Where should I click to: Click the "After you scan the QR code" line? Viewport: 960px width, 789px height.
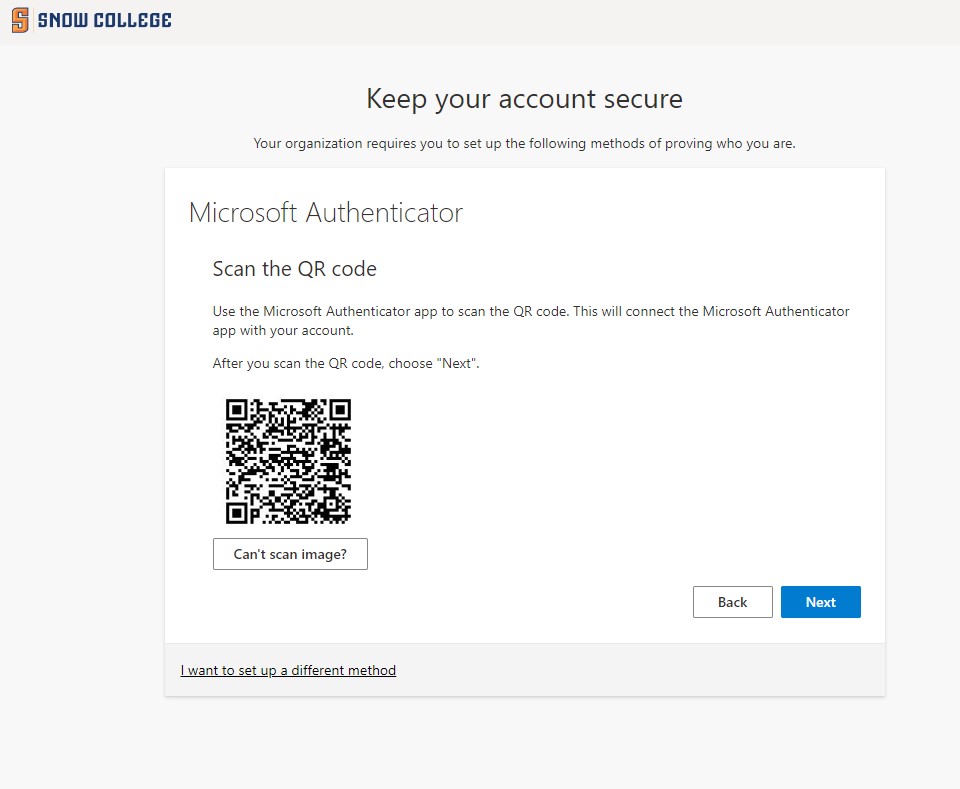point(346,364)
